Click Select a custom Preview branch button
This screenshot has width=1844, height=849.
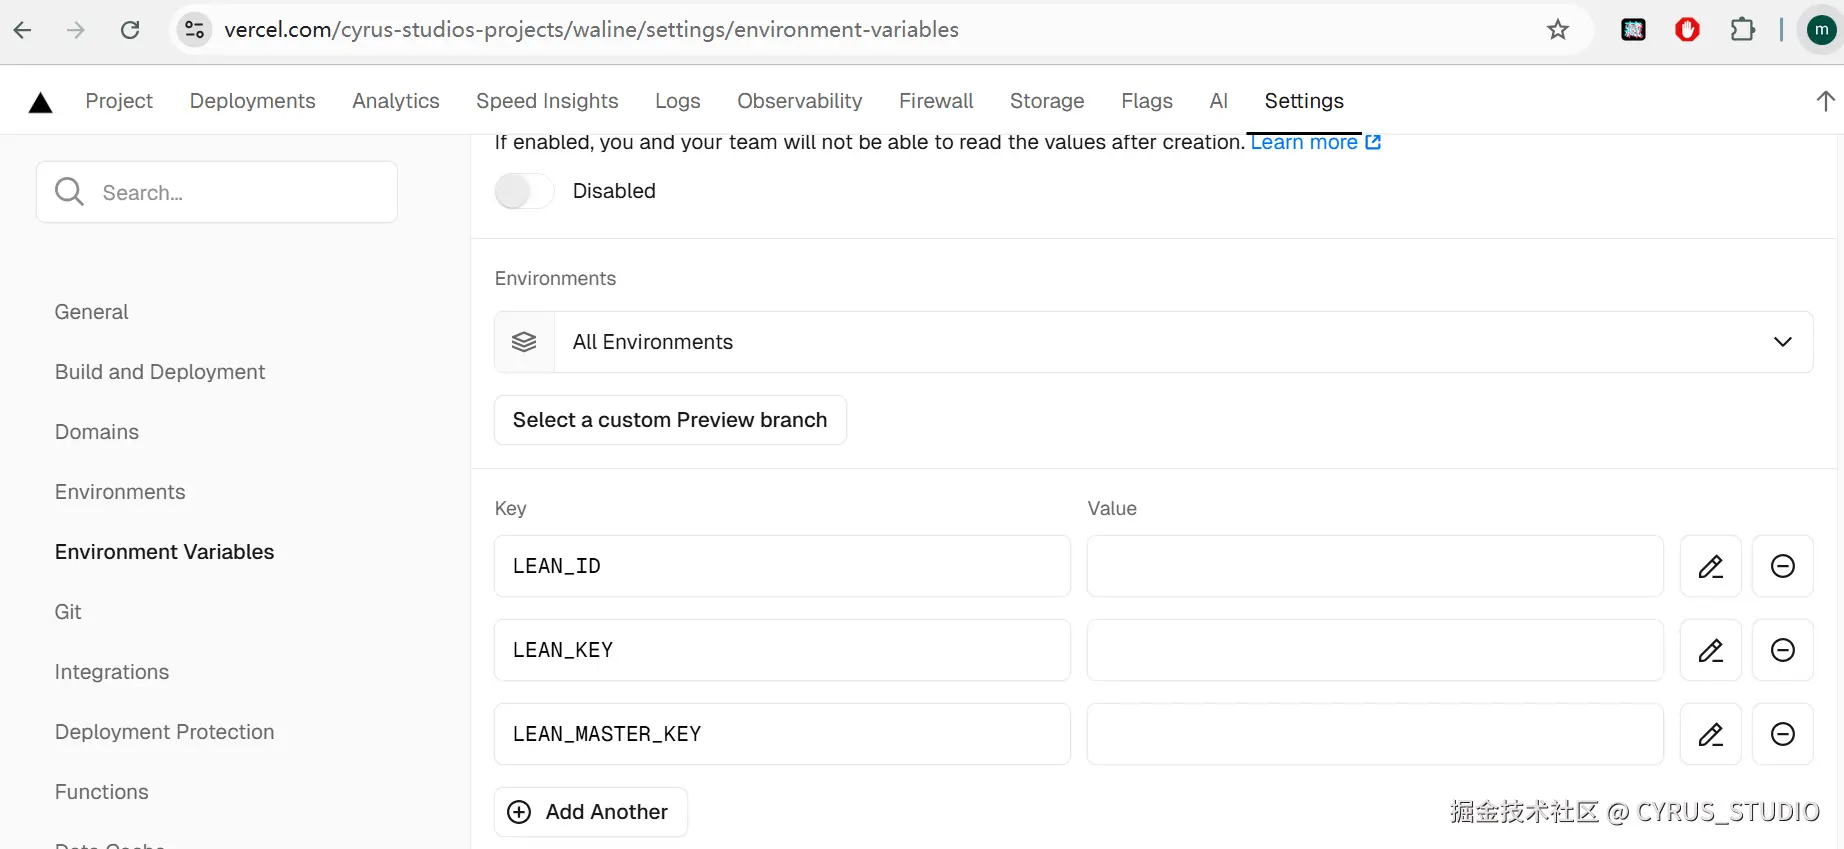[670, 420]
